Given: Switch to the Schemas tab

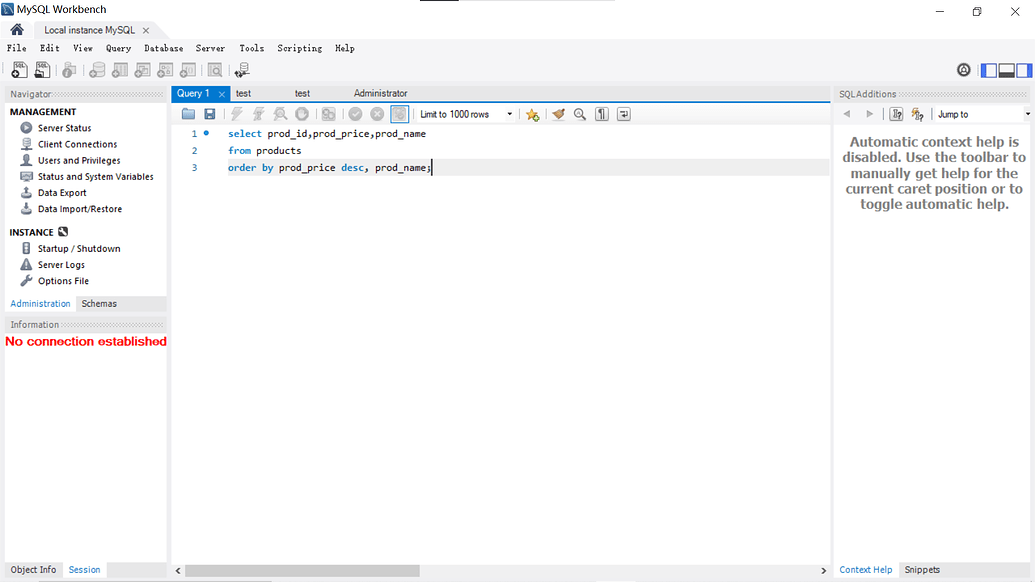Looking at the screenshot, I should point(99,304).
